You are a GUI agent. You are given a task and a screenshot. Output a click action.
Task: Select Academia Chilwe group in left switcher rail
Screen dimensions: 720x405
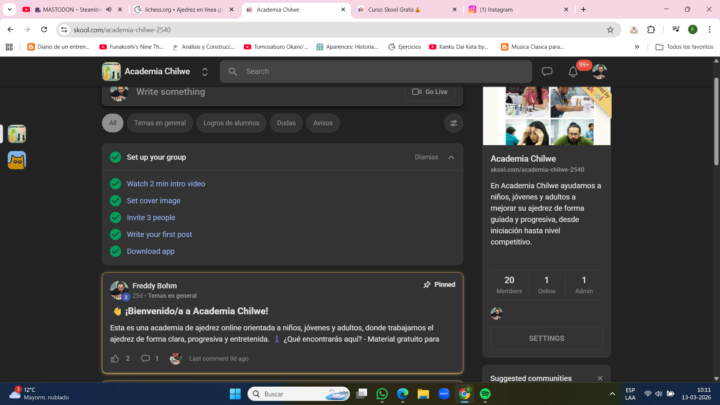(17, 134)
